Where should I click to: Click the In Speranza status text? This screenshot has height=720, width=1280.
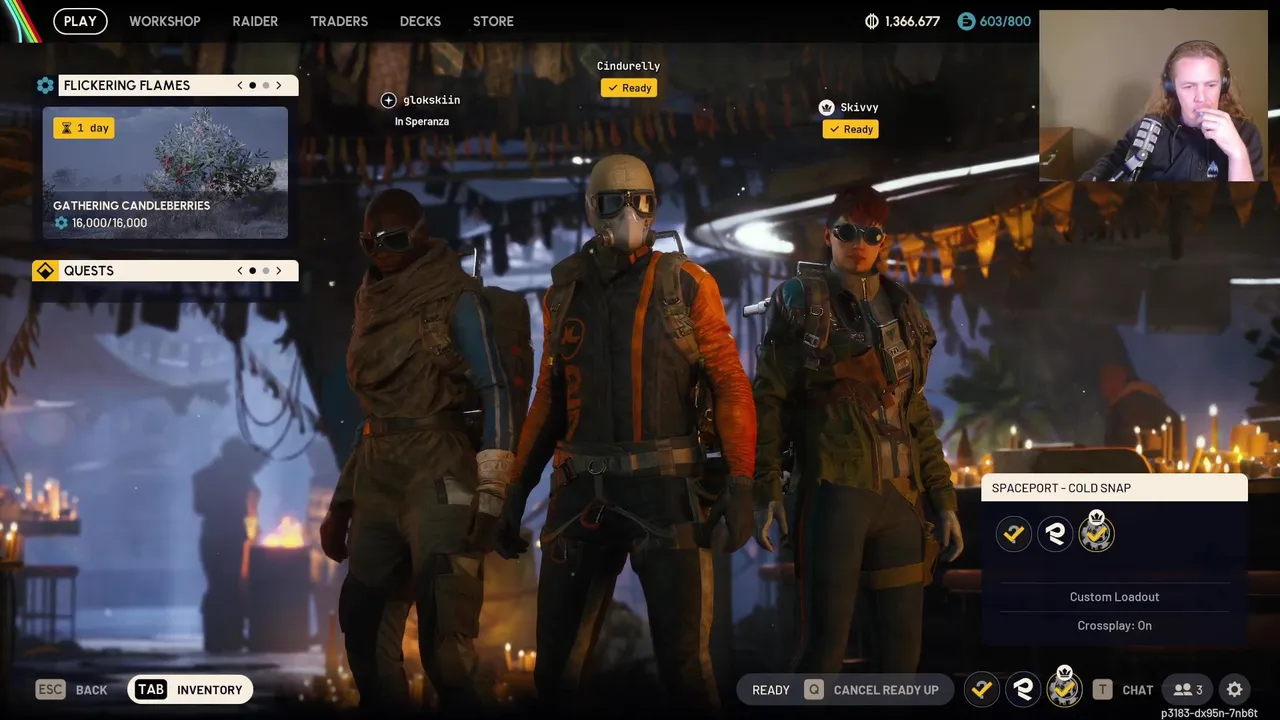click(422, 122)
